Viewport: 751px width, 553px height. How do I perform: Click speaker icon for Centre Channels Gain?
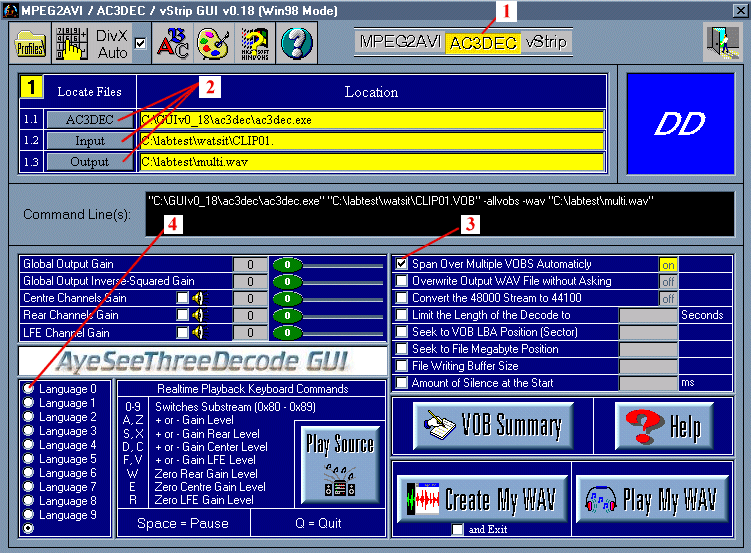[x=199, y=298]
